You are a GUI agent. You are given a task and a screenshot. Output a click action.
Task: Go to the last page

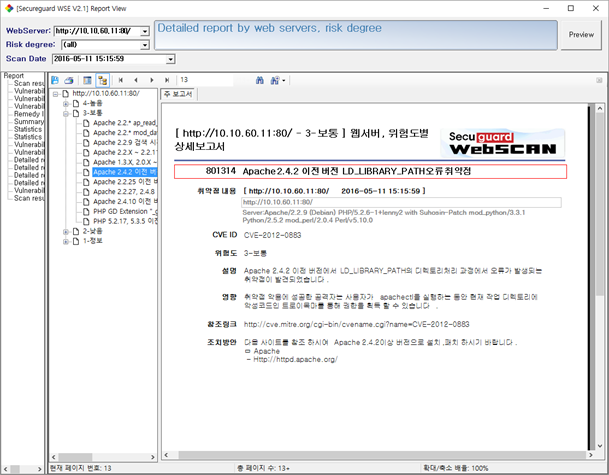click(167, 80)
